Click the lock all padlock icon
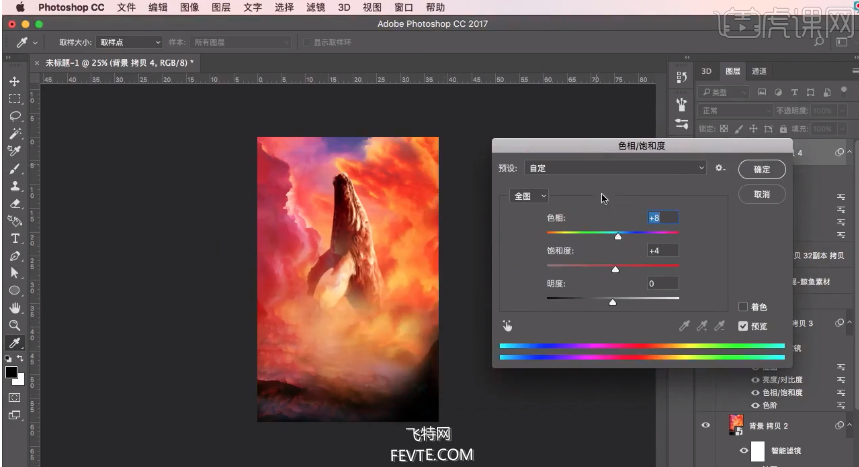This screenshot has height=467, width=859. click(x=783, y=129)
